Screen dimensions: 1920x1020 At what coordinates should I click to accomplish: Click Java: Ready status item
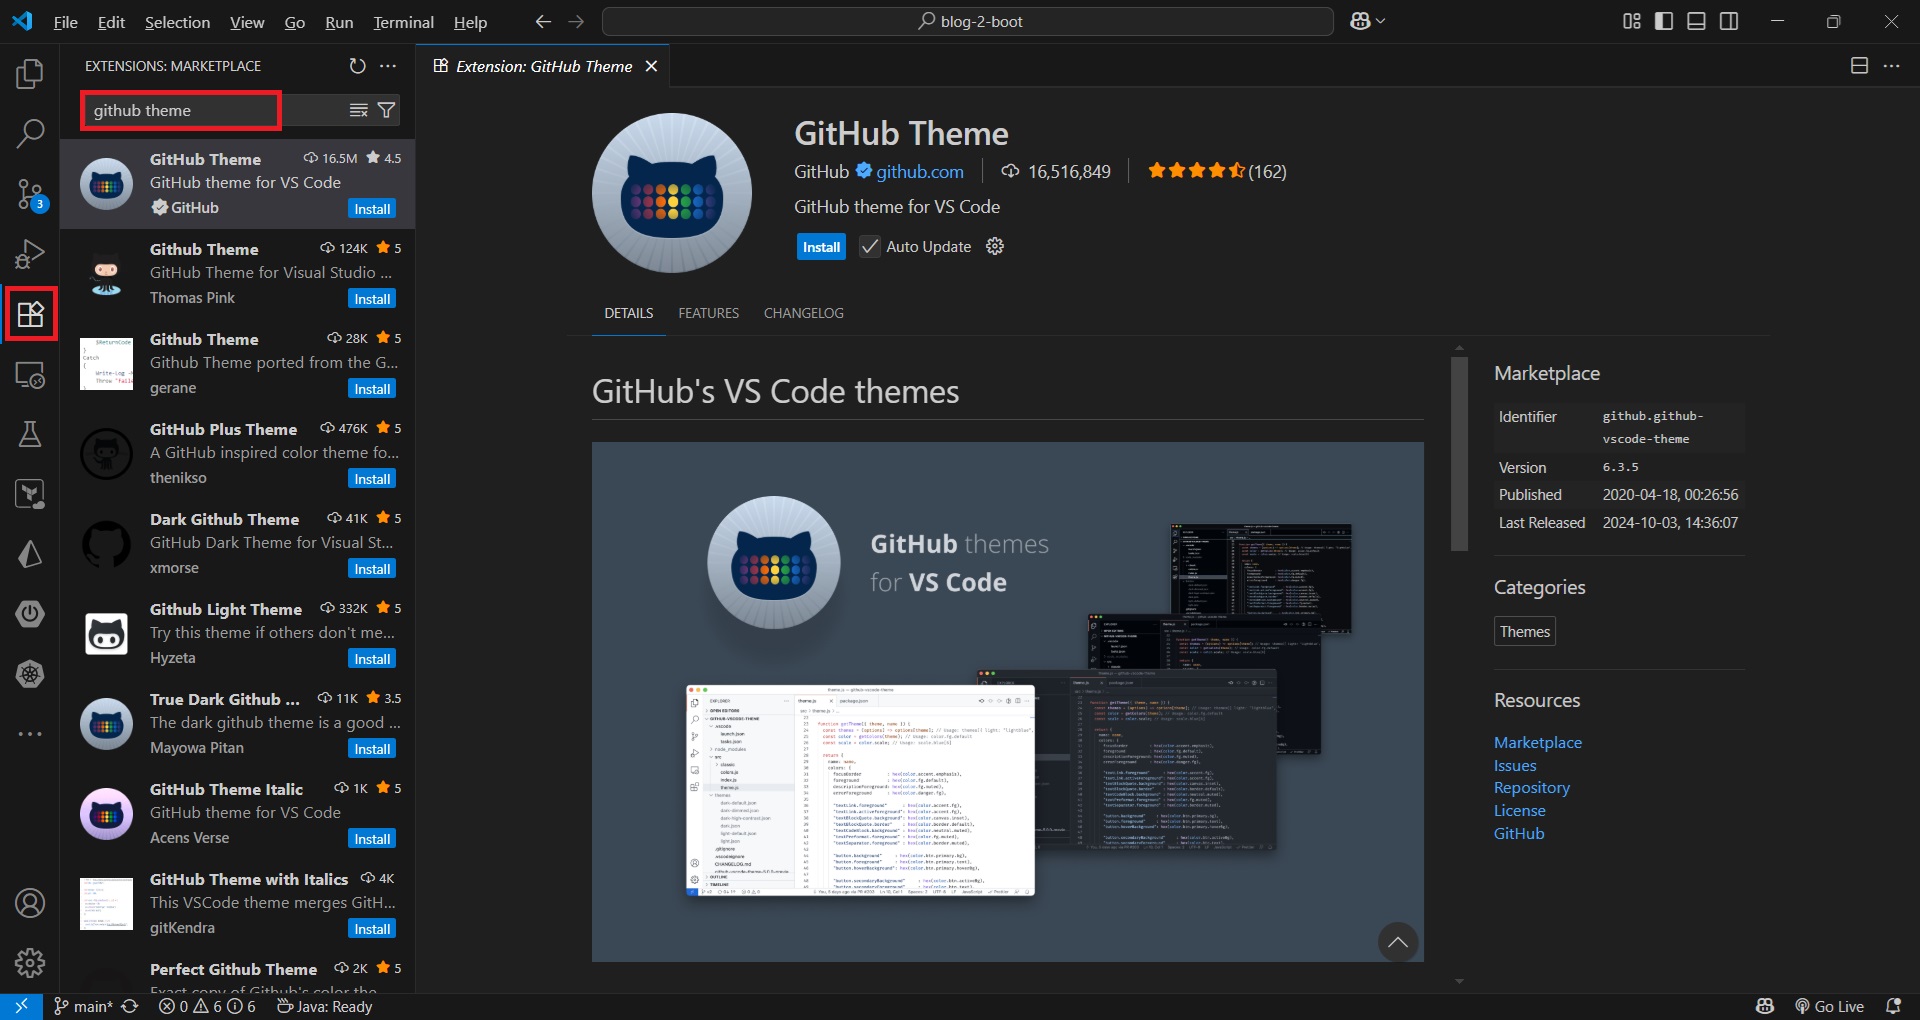coord(324,1006)
